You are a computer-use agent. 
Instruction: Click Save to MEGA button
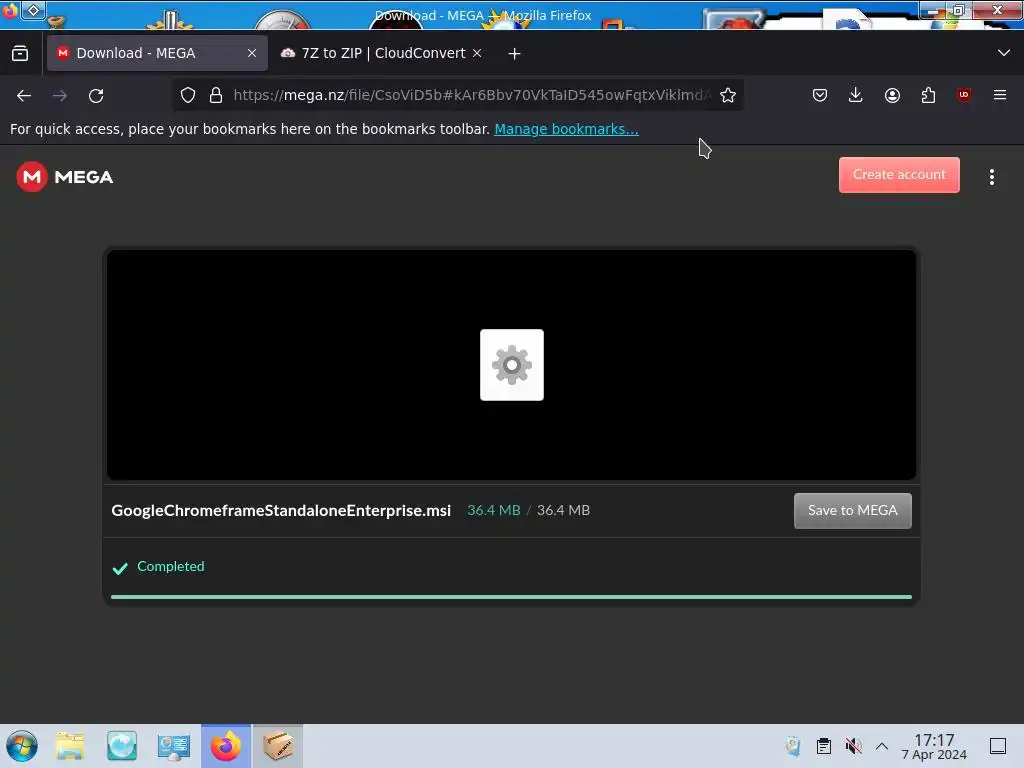pyautogui.click(x=852, y=511)
